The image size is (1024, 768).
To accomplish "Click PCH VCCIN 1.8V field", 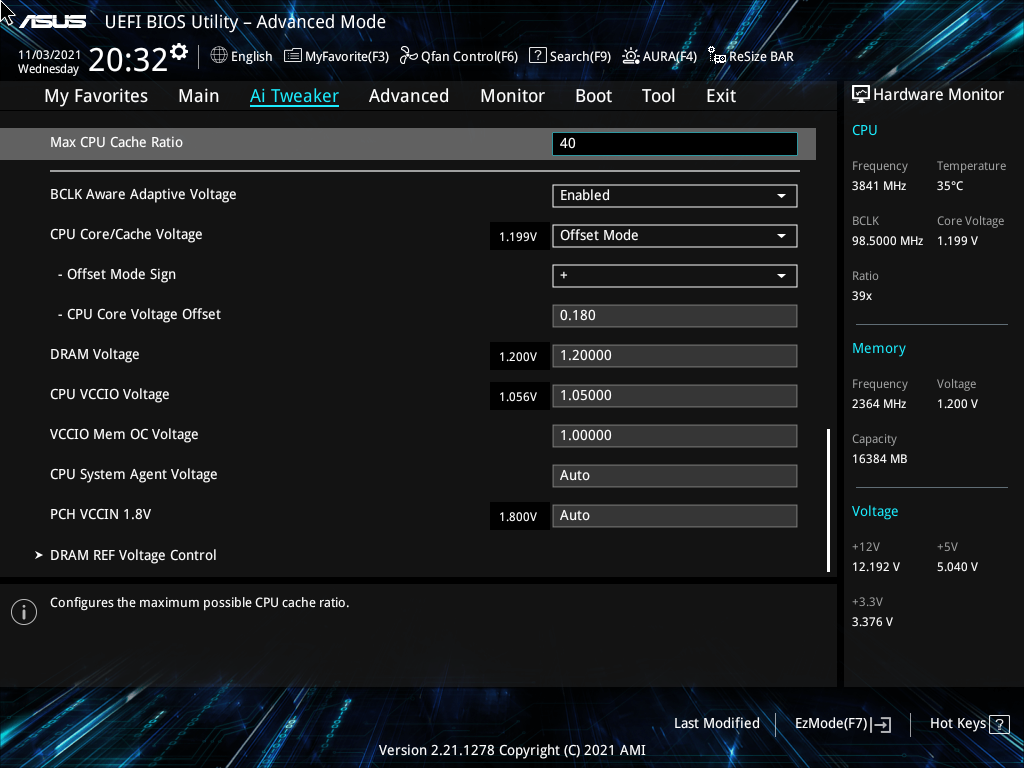I will pos(675,516).
